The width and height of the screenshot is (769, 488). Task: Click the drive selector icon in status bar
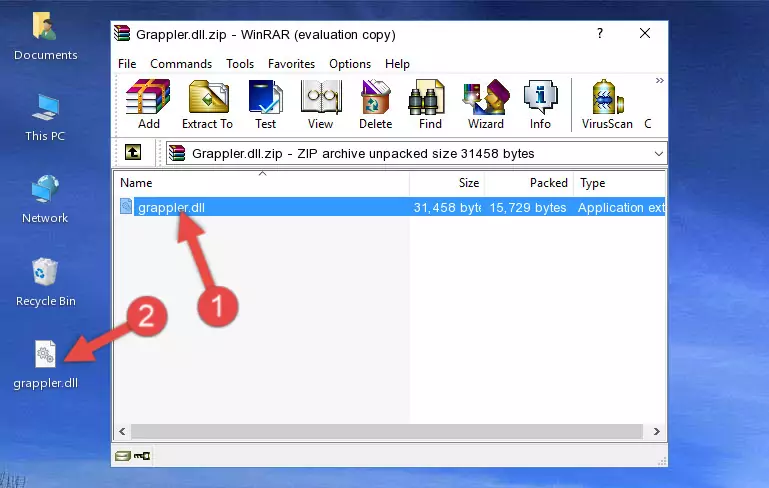[123, 456]
